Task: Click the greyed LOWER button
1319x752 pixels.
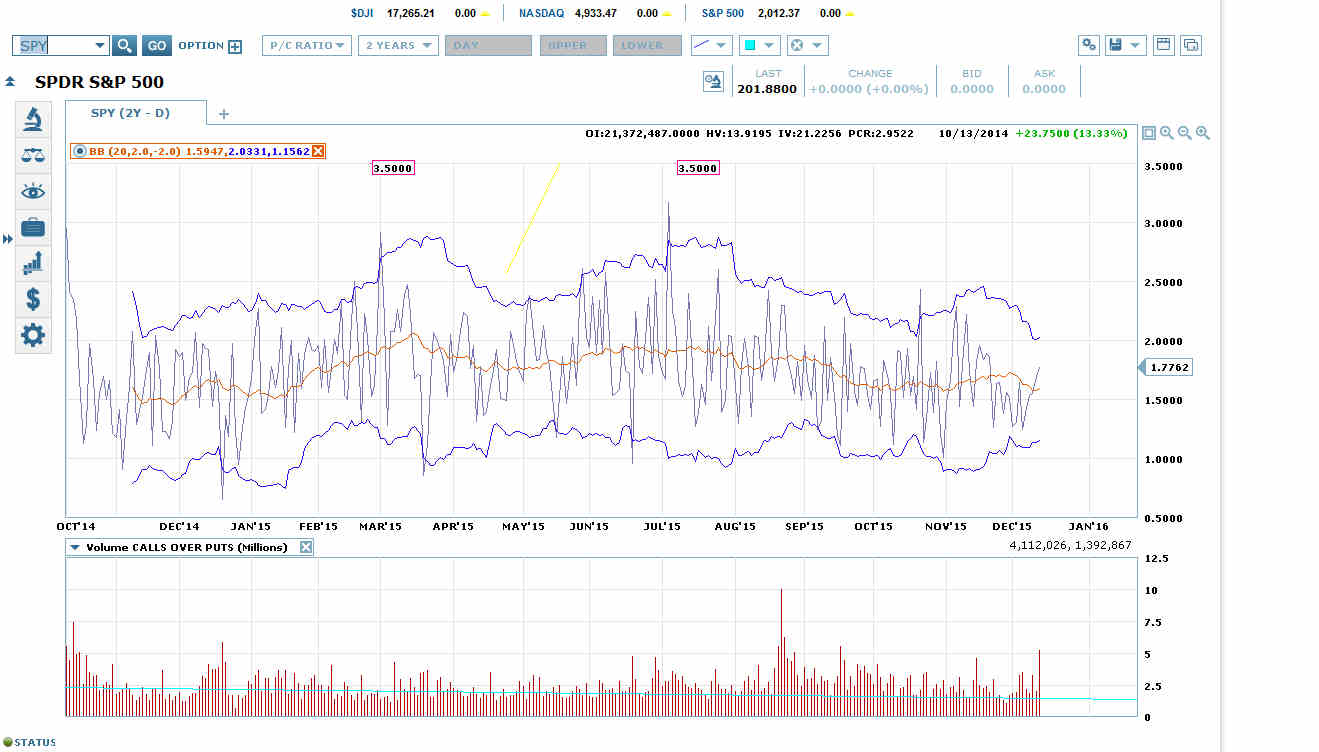Action: (x=645, y=45)
